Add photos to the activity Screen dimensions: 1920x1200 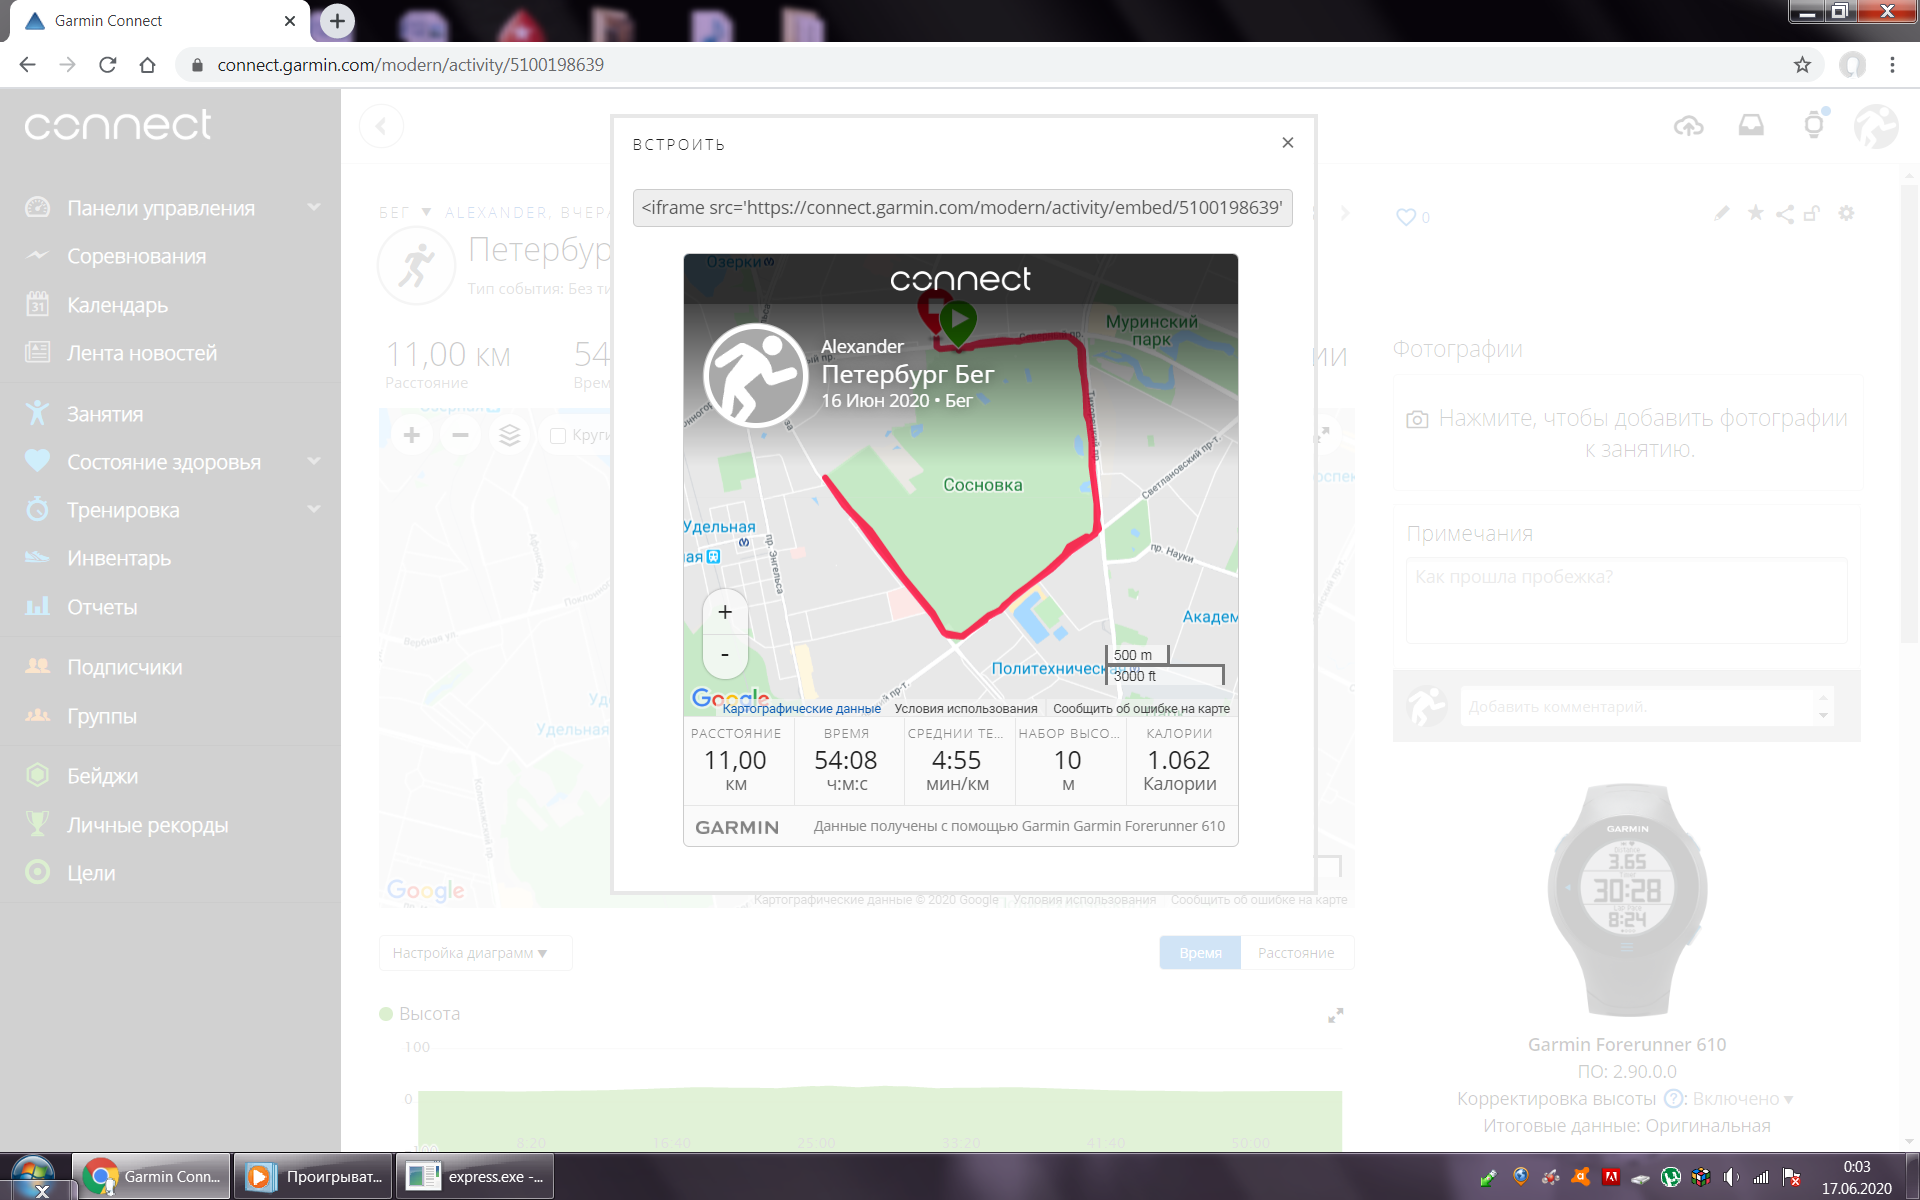tap(1627, 433)
